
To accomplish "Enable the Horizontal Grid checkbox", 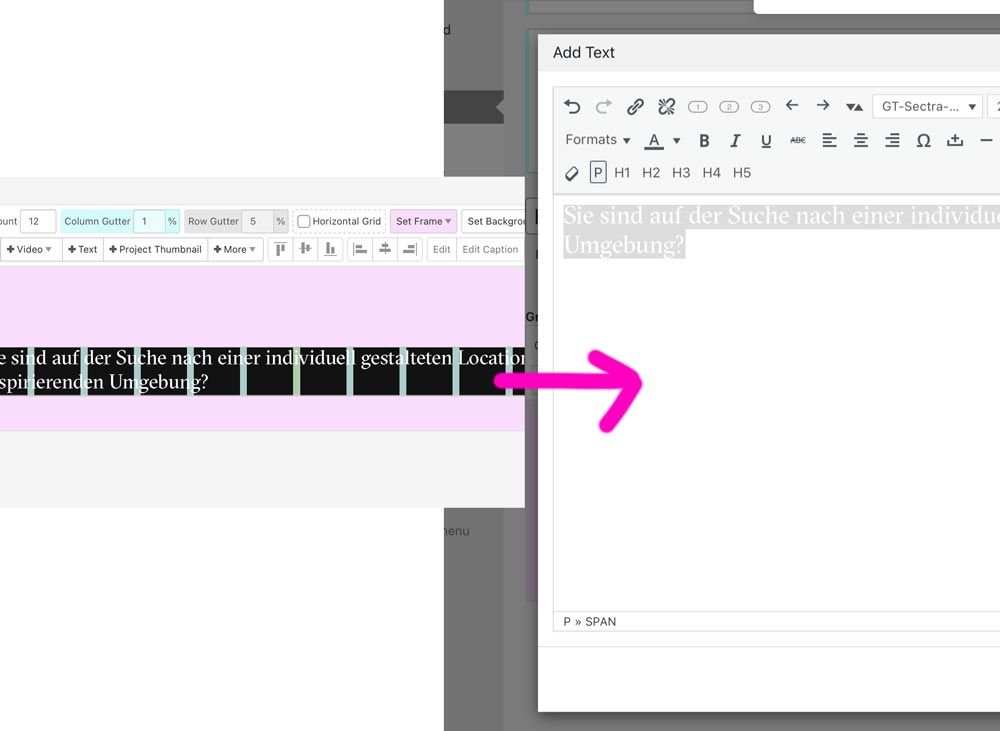I will 303,221.
